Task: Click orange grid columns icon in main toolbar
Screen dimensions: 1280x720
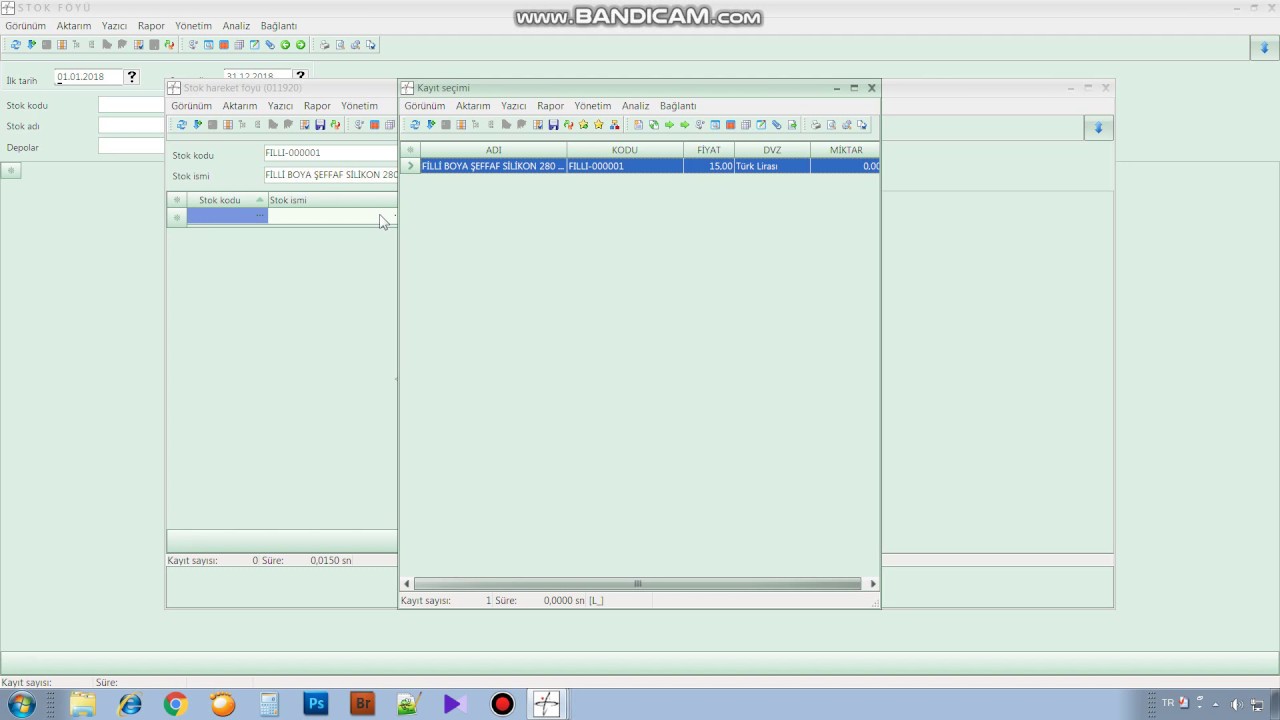Action: coord(62,45)
